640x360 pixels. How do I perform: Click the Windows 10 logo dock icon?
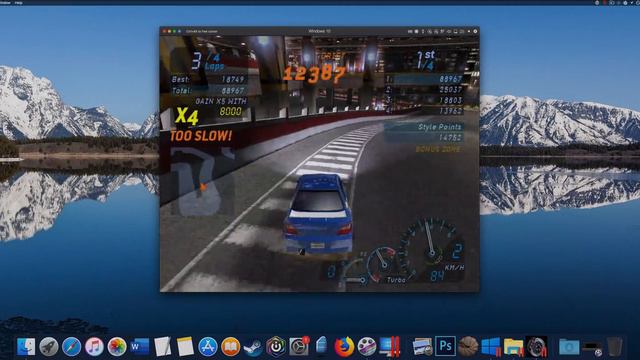(491, 347)
